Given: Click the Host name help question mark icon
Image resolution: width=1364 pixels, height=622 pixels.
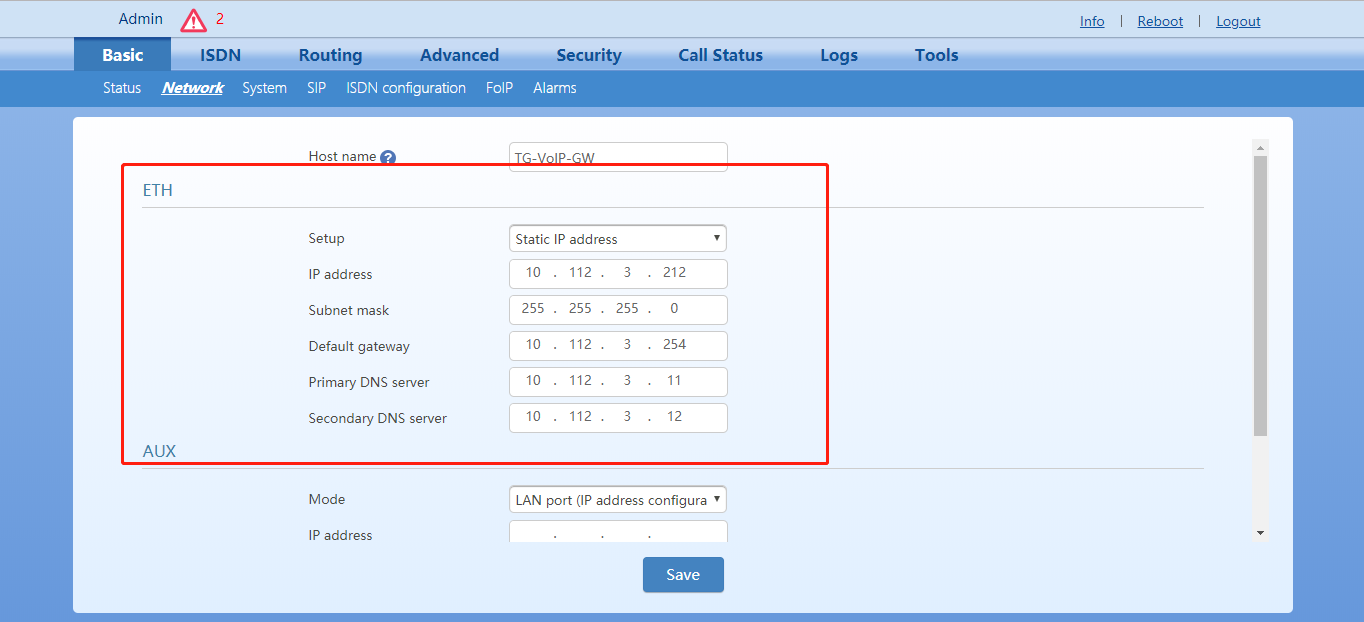Looking at the screenshot, I should click(x=388, y=157).
